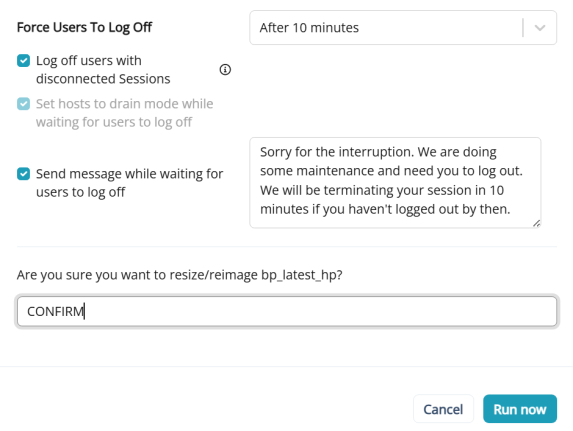Click the word "Sorry" in the message box
The width and height of the screenshot is (573, 431).
pos(276,152)
